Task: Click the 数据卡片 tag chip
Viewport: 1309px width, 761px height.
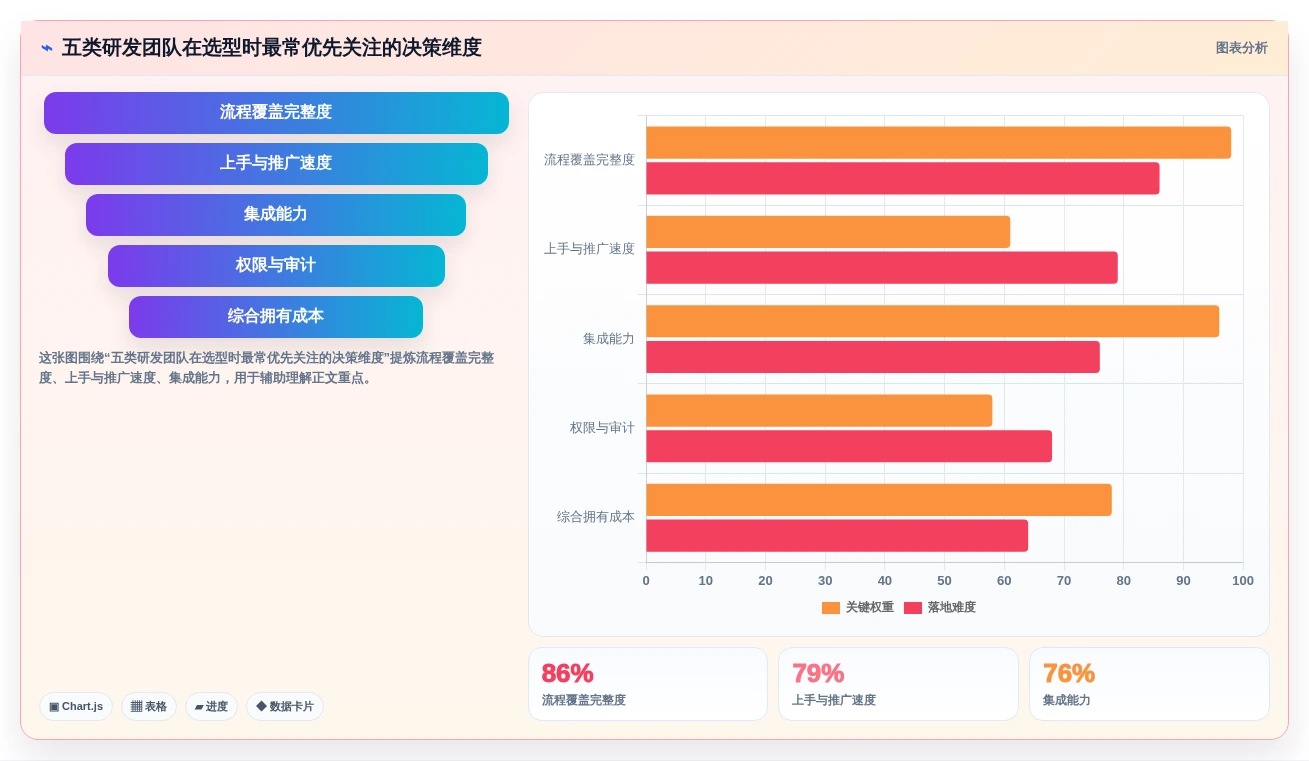Action: click(285, 706)
